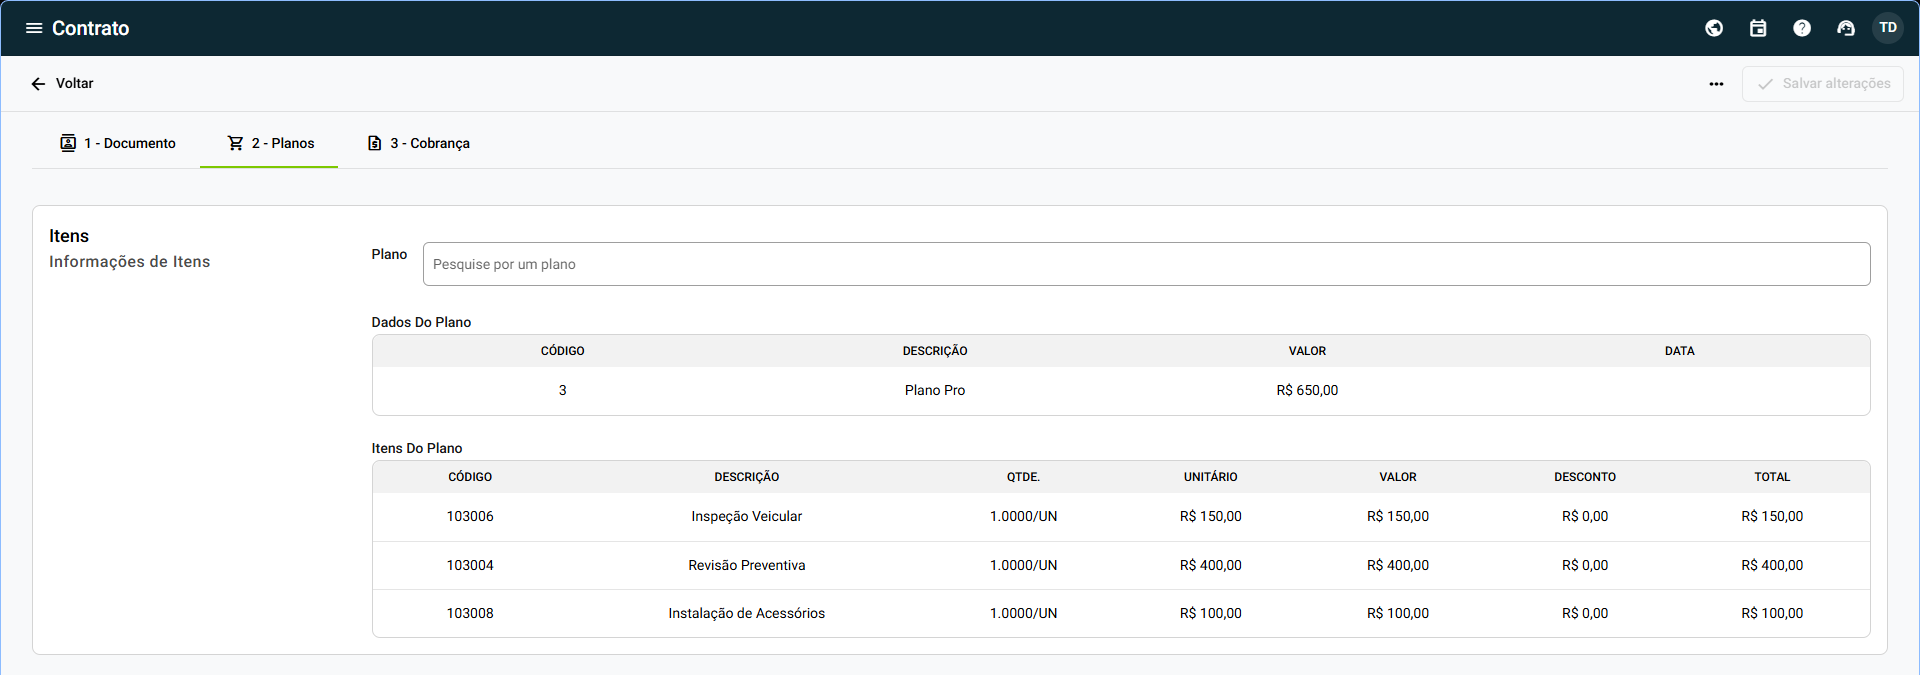Select the Plano Pro row

pos(935,390)
